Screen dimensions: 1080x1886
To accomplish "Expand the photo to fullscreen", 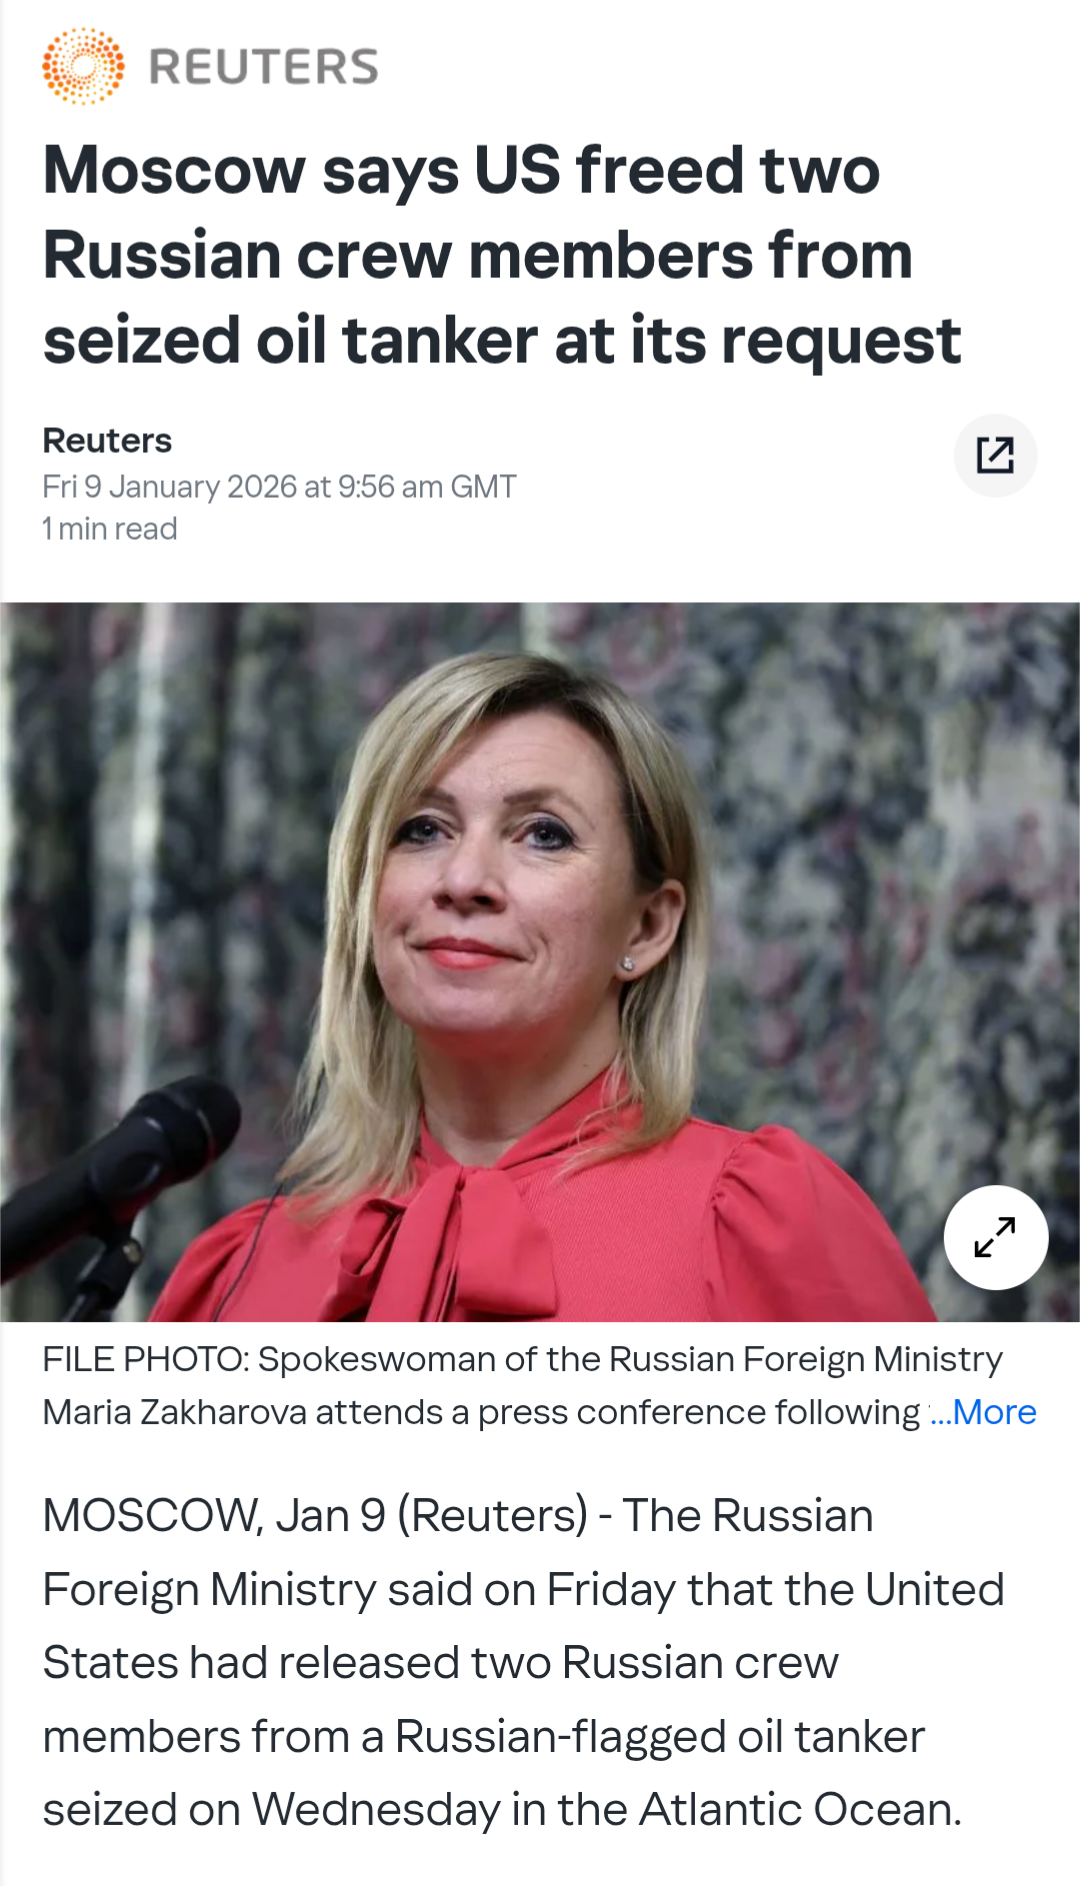I will coord(996,1238).
